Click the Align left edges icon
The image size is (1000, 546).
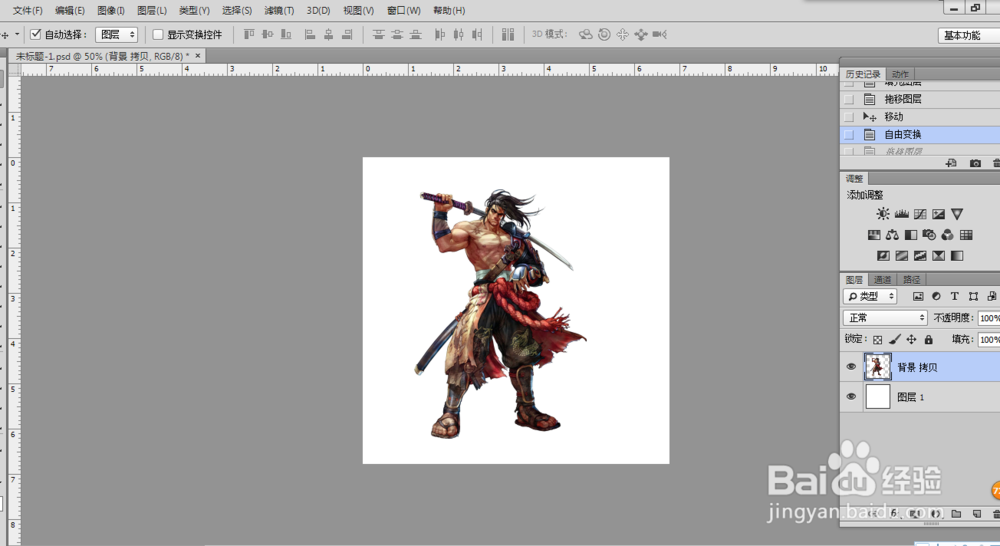(310, 34)
